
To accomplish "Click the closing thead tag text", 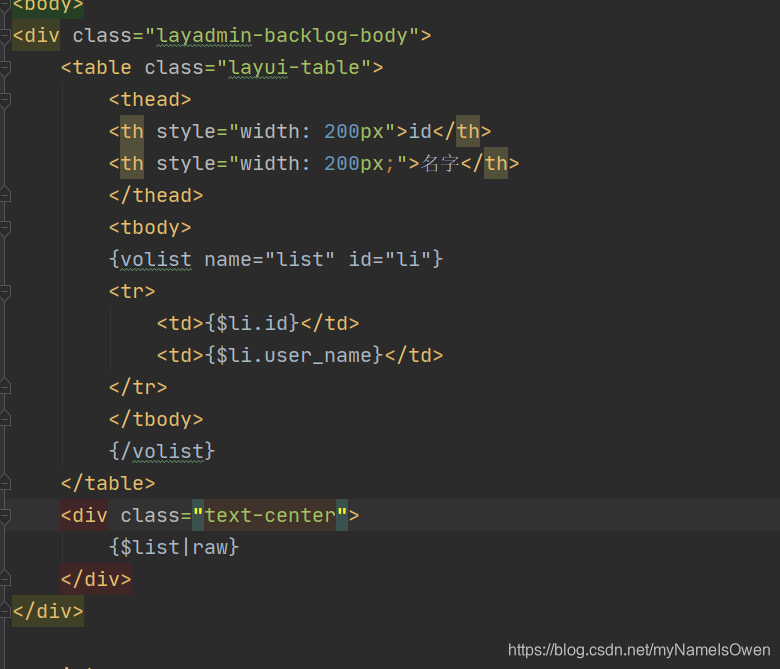I will pos(156,195).
